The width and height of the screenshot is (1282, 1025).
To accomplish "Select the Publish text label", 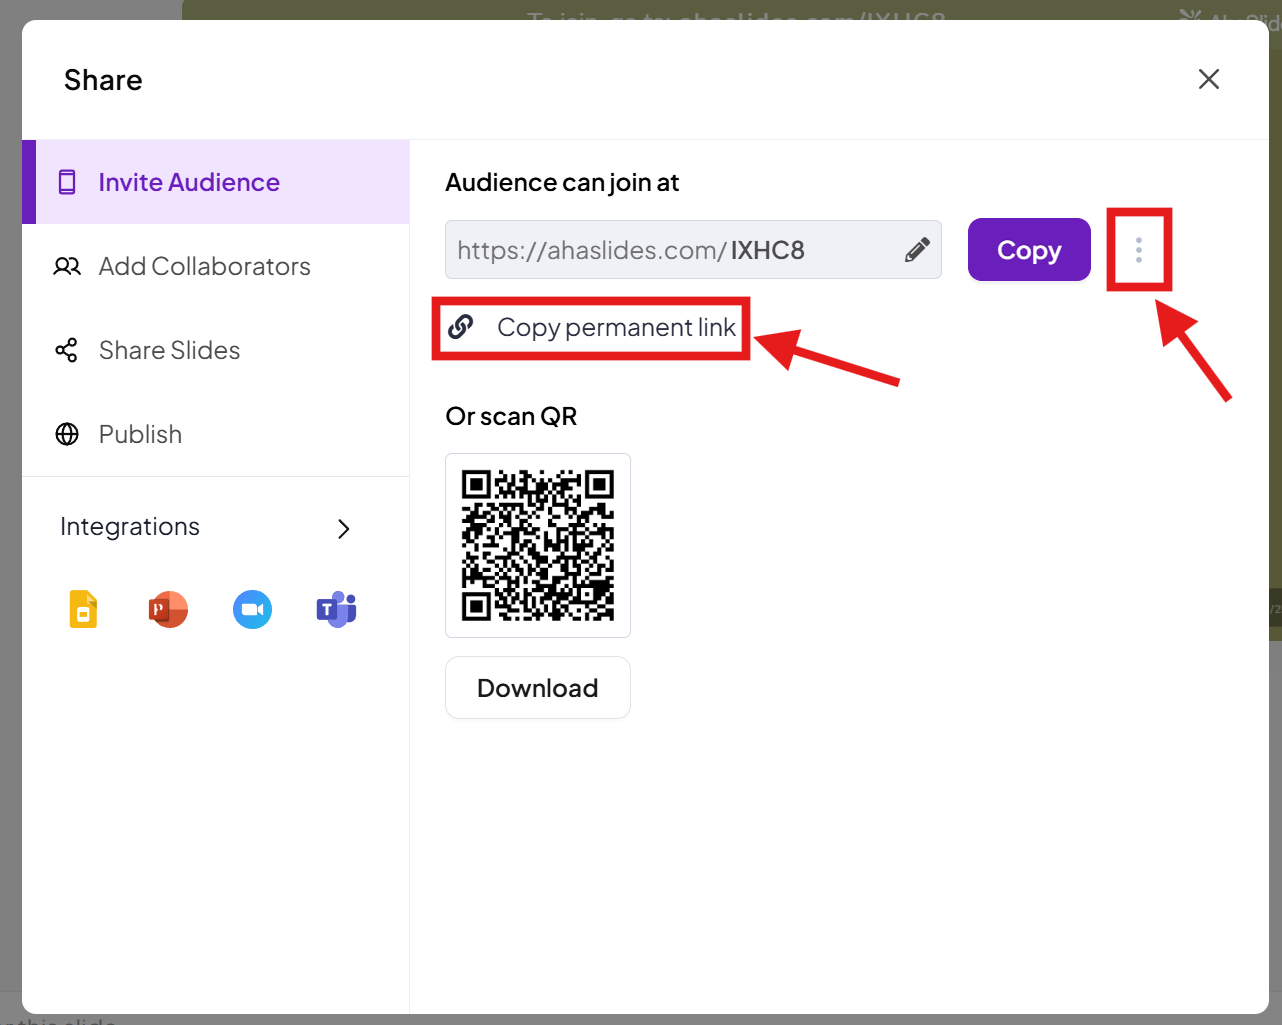I will pos(140,434).
